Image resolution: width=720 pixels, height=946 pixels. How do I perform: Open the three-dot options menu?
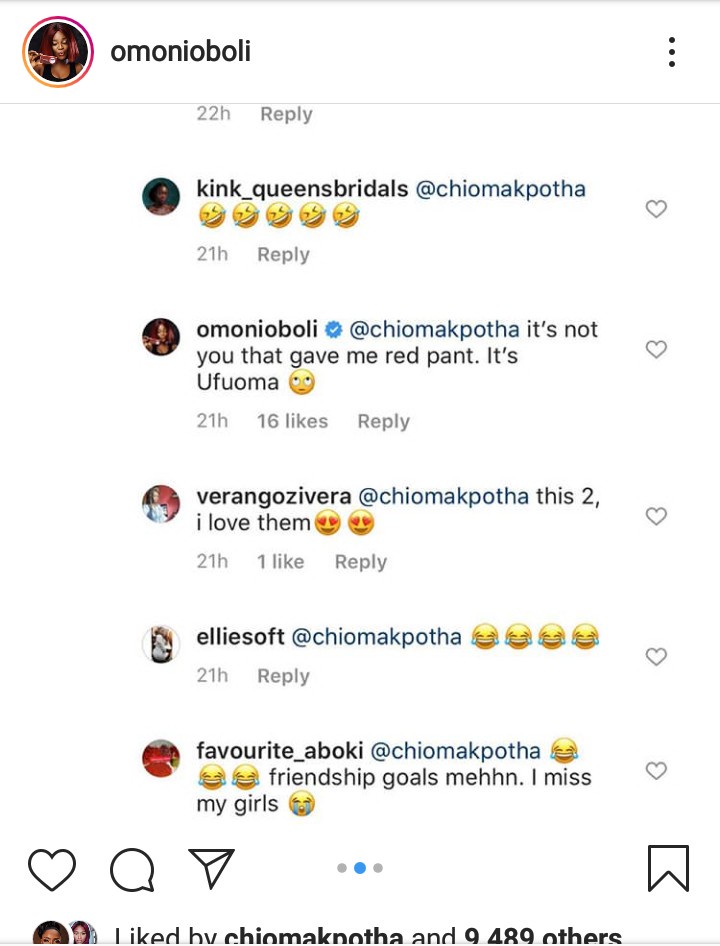coord(672,52)
